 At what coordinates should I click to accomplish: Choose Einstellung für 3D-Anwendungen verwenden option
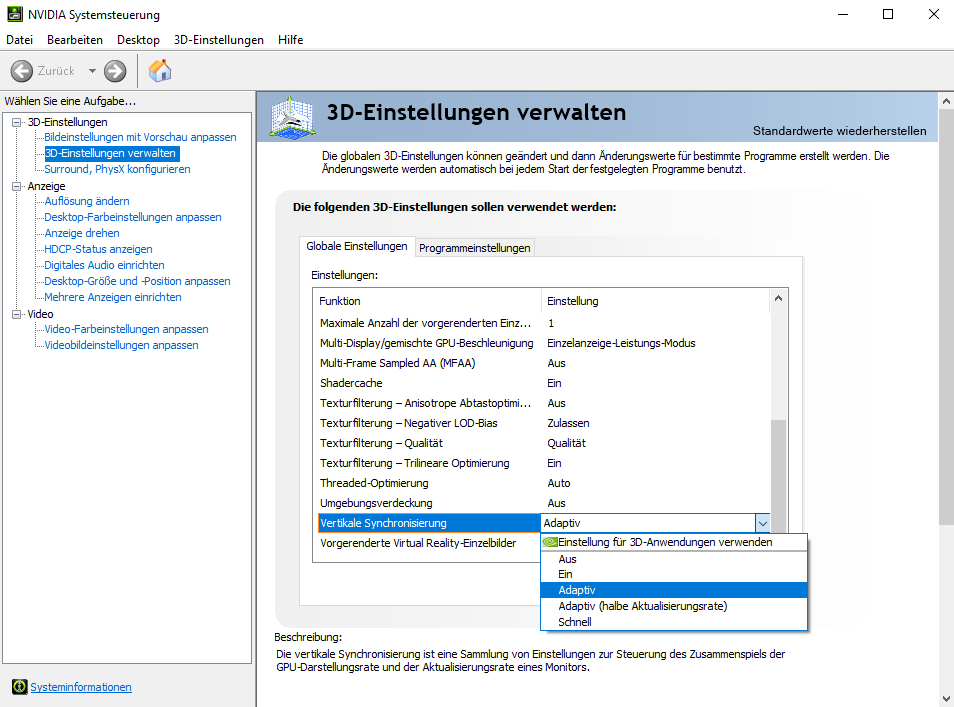click(x=674, y=542)
